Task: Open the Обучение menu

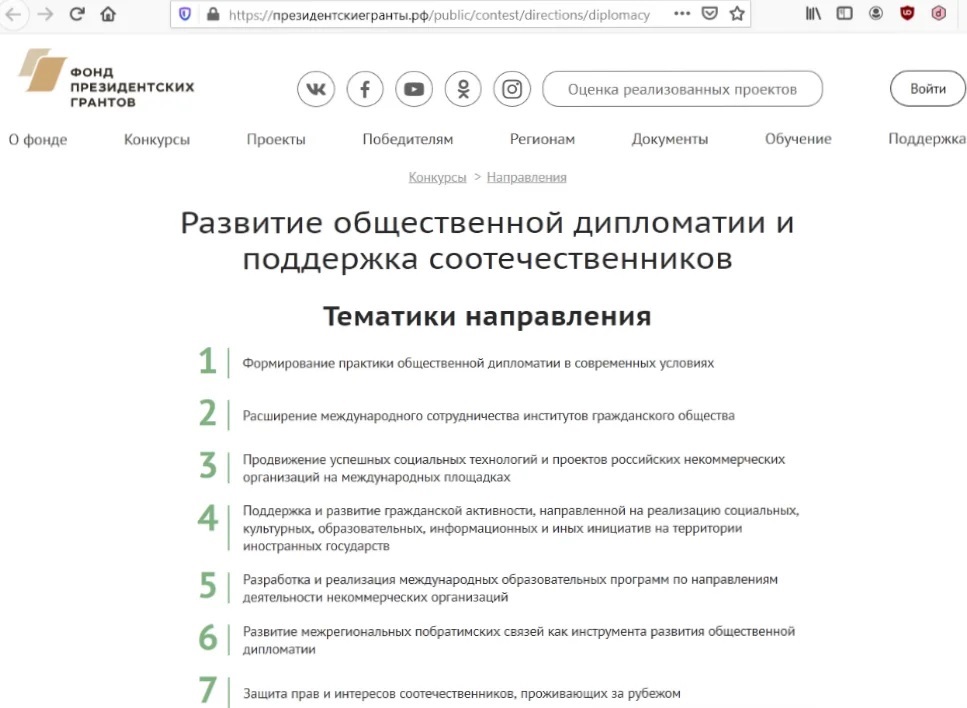Action: pos(798,139)
